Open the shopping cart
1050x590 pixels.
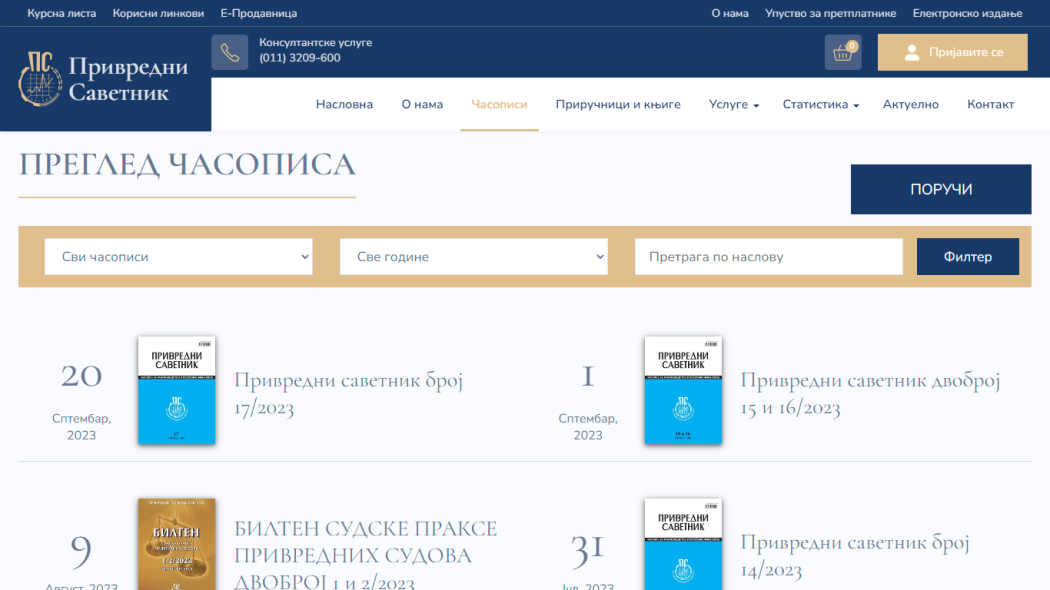(x=842, y=52)
